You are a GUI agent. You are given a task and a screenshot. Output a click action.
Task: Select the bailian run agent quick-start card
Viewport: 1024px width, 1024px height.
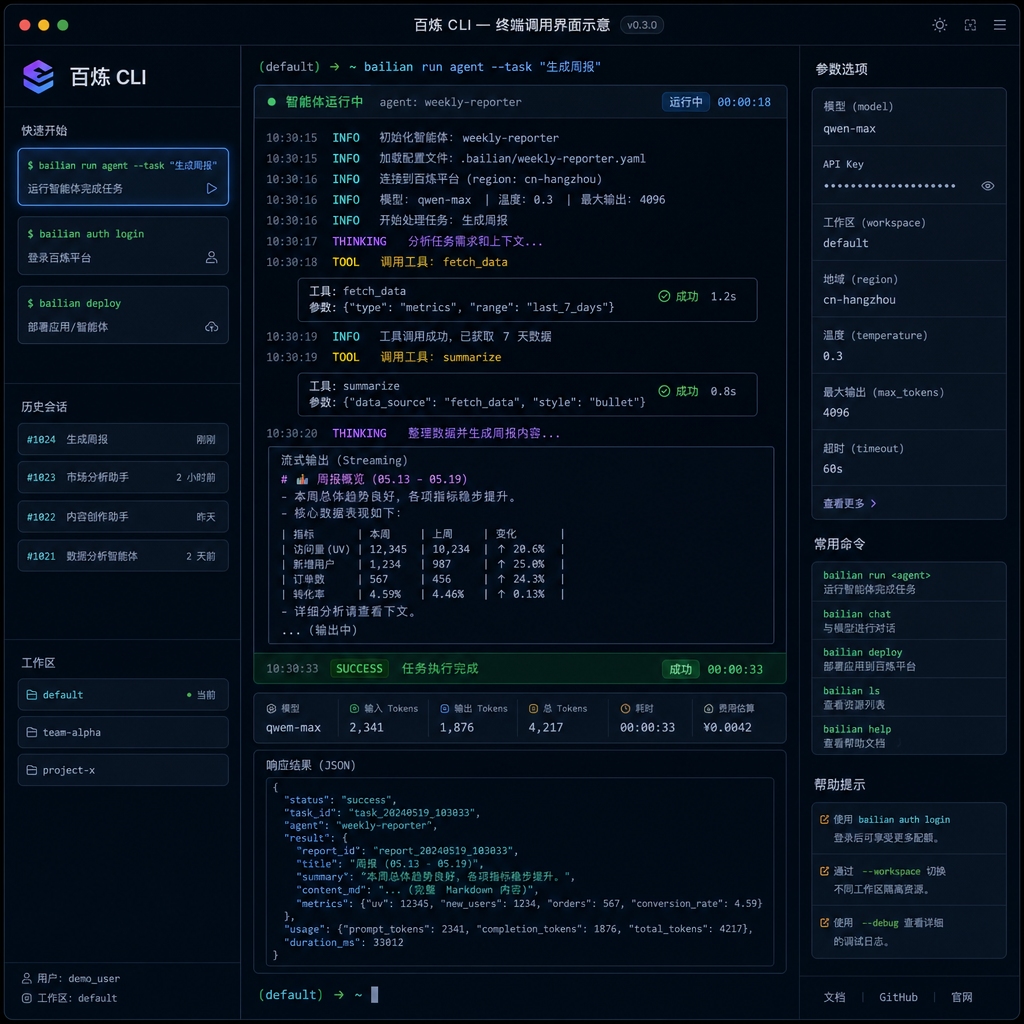(x=123, y=177)
